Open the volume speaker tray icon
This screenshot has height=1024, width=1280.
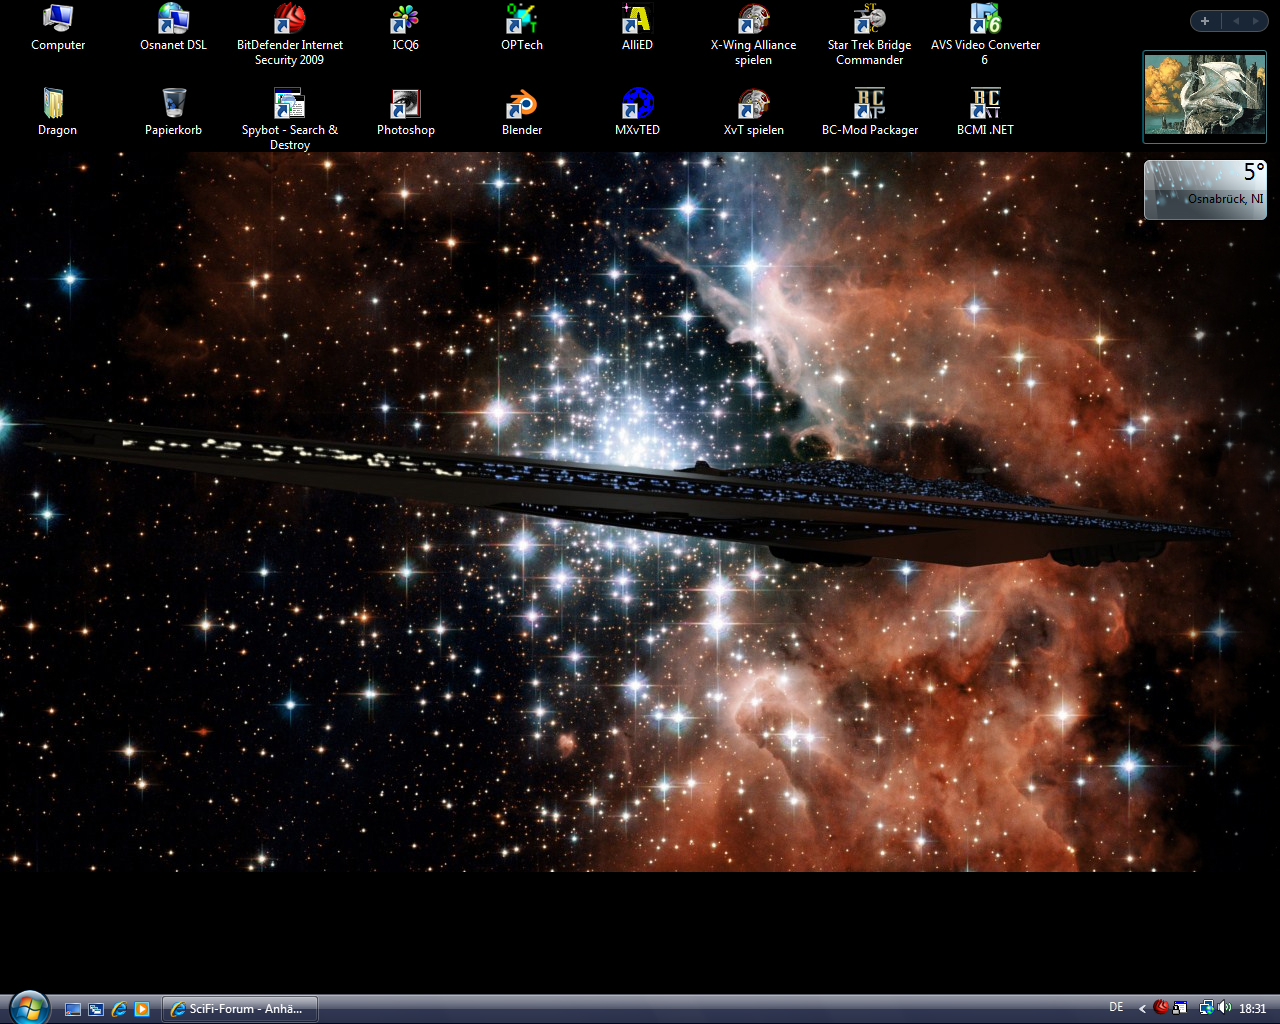click(1225, 1008)
